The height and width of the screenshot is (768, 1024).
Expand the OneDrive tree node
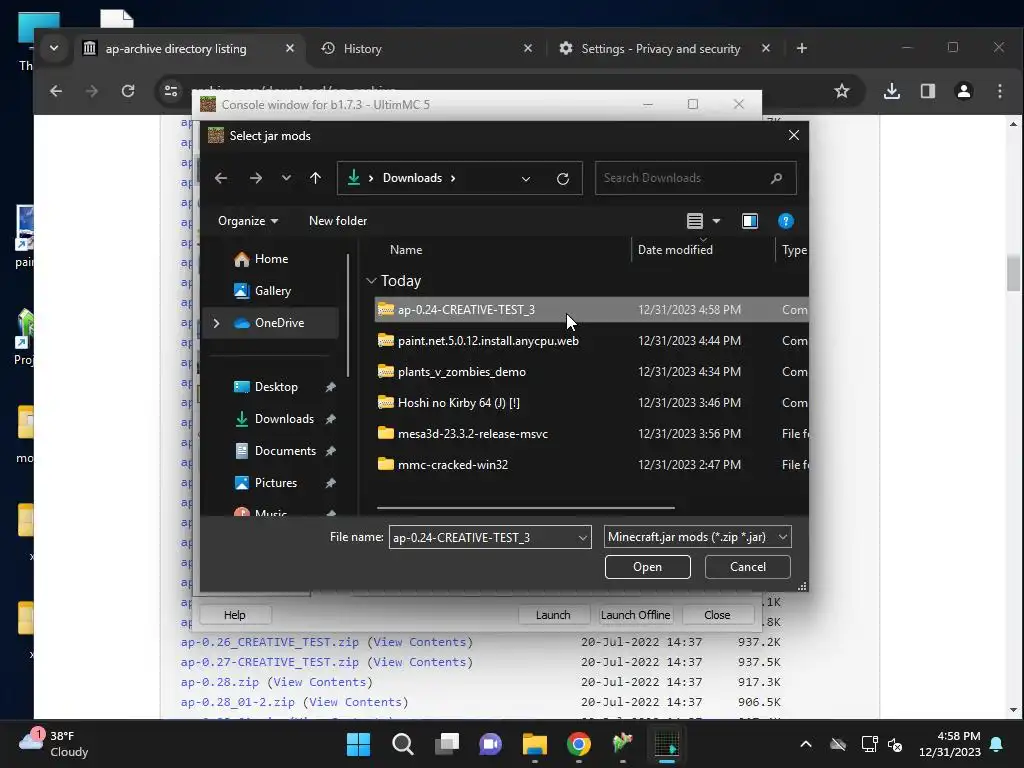[x=216, y=323]
